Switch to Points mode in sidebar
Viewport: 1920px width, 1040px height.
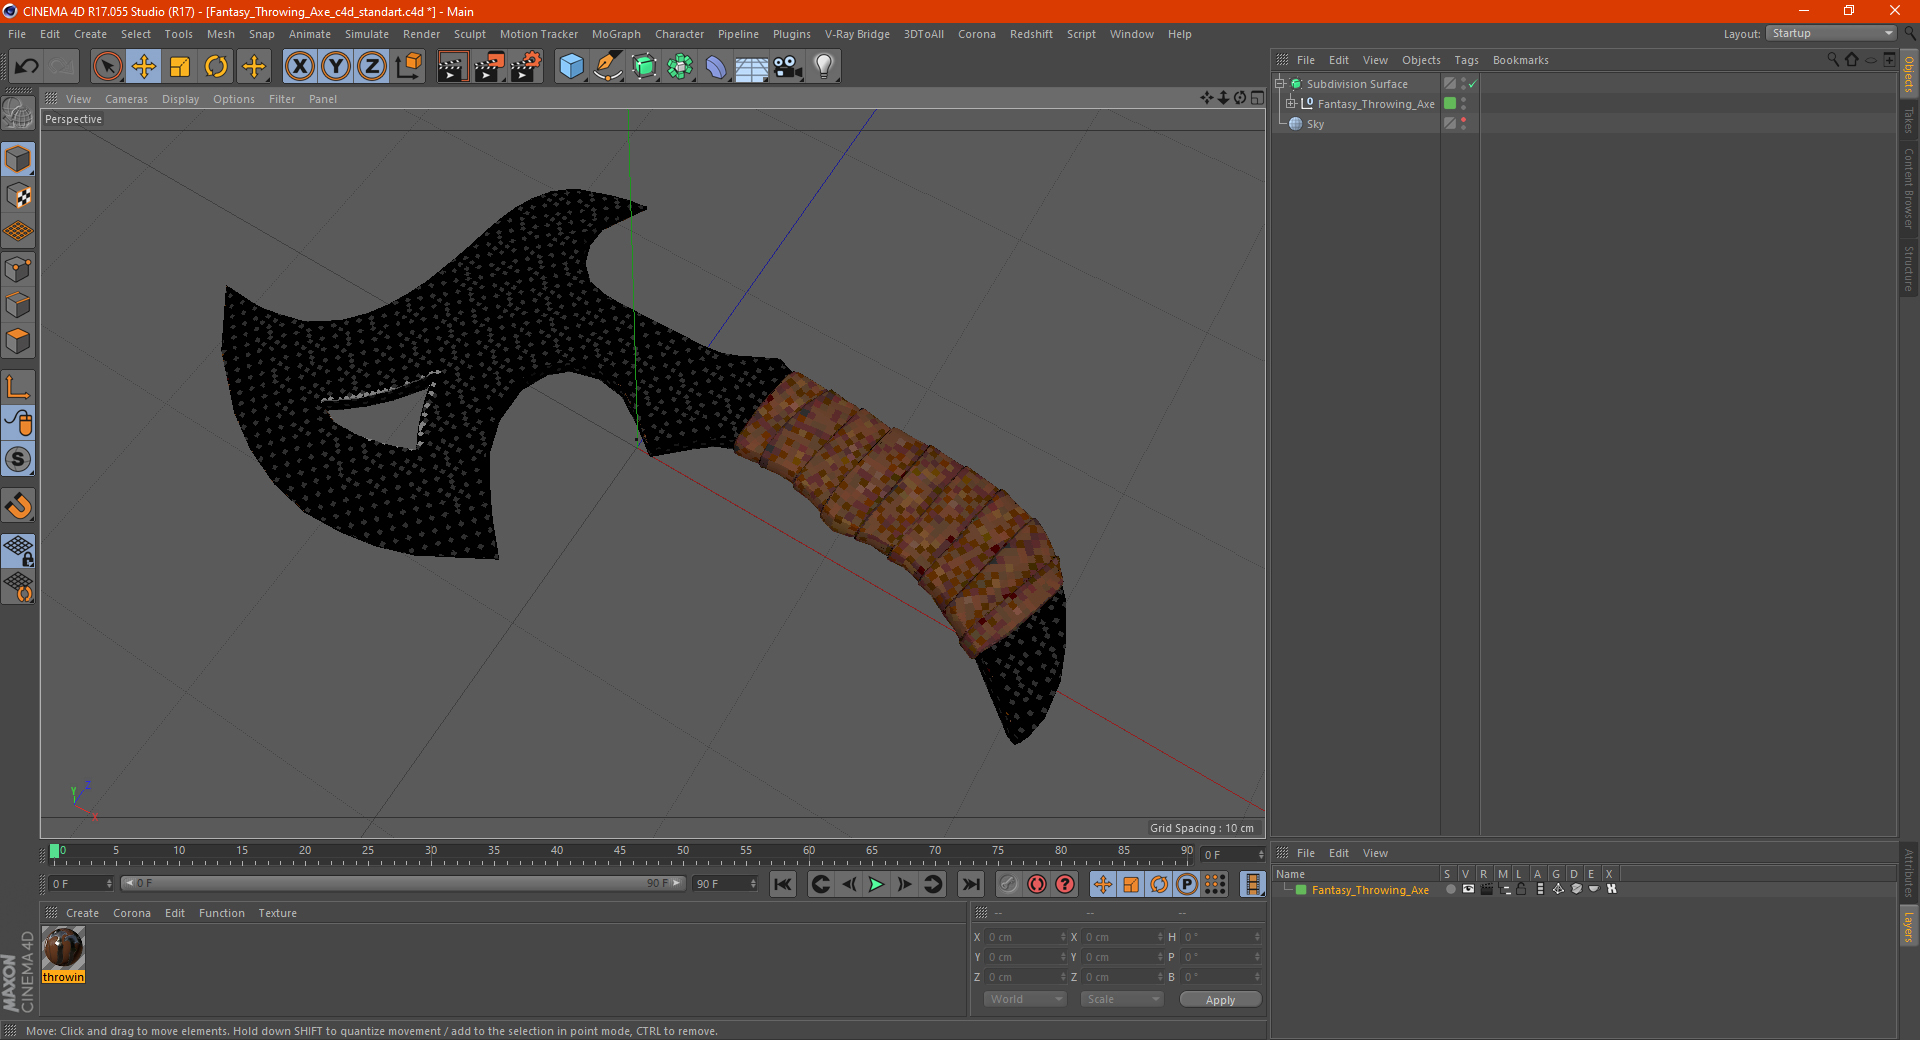tap(18, 269)
